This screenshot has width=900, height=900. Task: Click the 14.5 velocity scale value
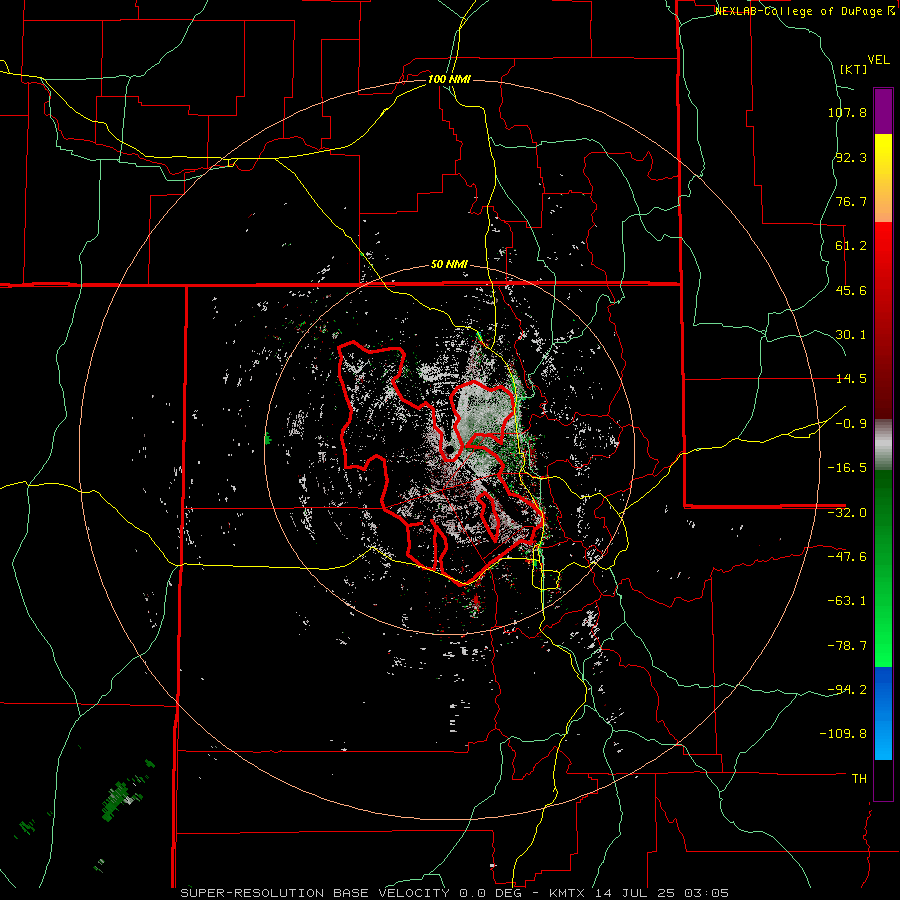click(x=851, y=379)
